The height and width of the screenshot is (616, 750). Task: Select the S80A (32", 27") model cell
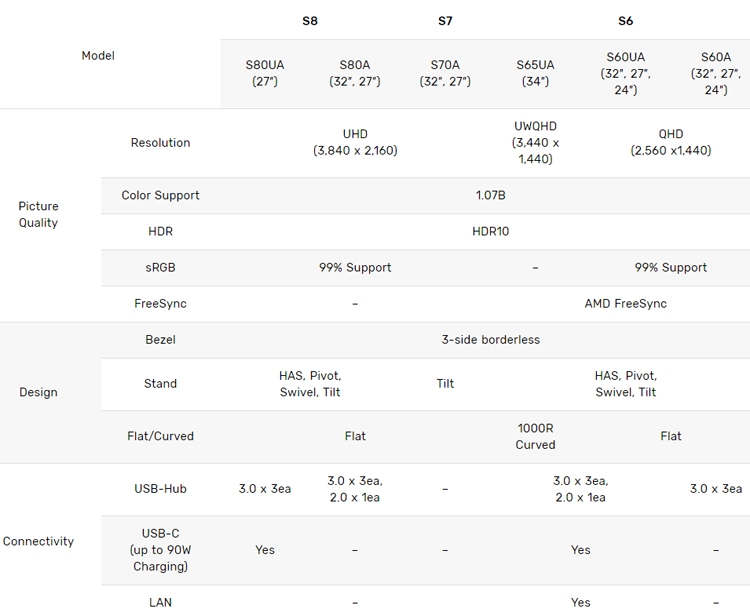click(x=355, y=73)
